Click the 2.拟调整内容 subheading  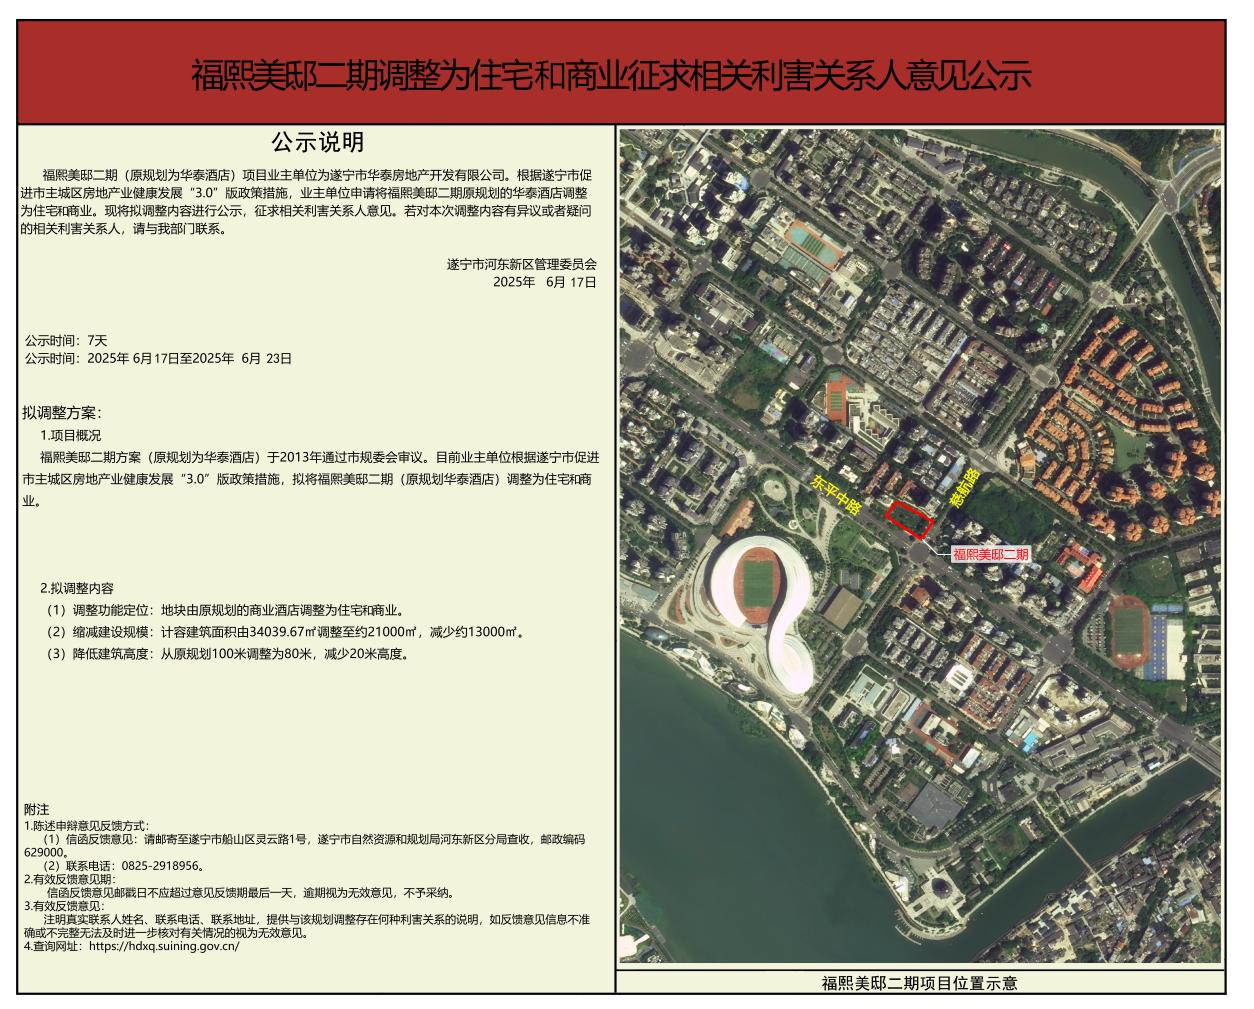coord(76,588)
